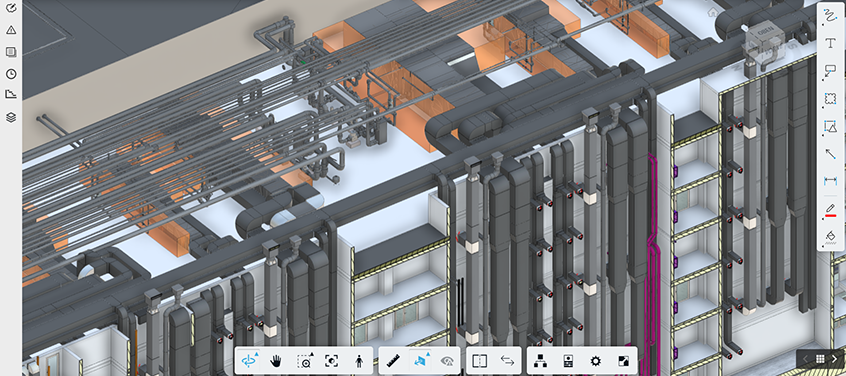
Task: Select the Orbit navigation tool
Action: click(249, 361)
